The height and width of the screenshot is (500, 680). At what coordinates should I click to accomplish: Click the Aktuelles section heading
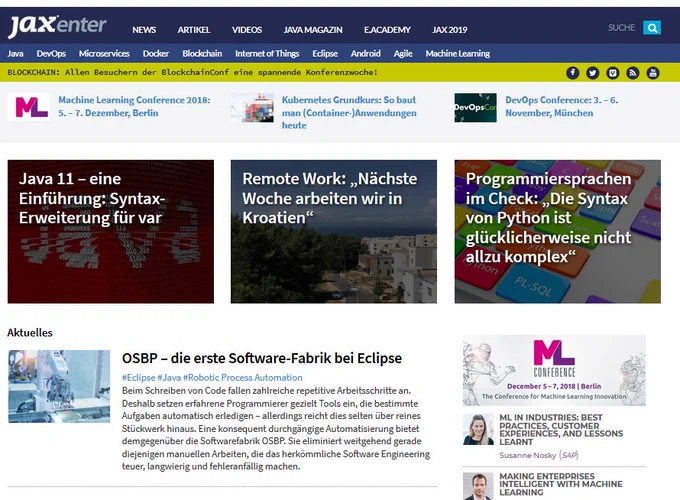30,333
